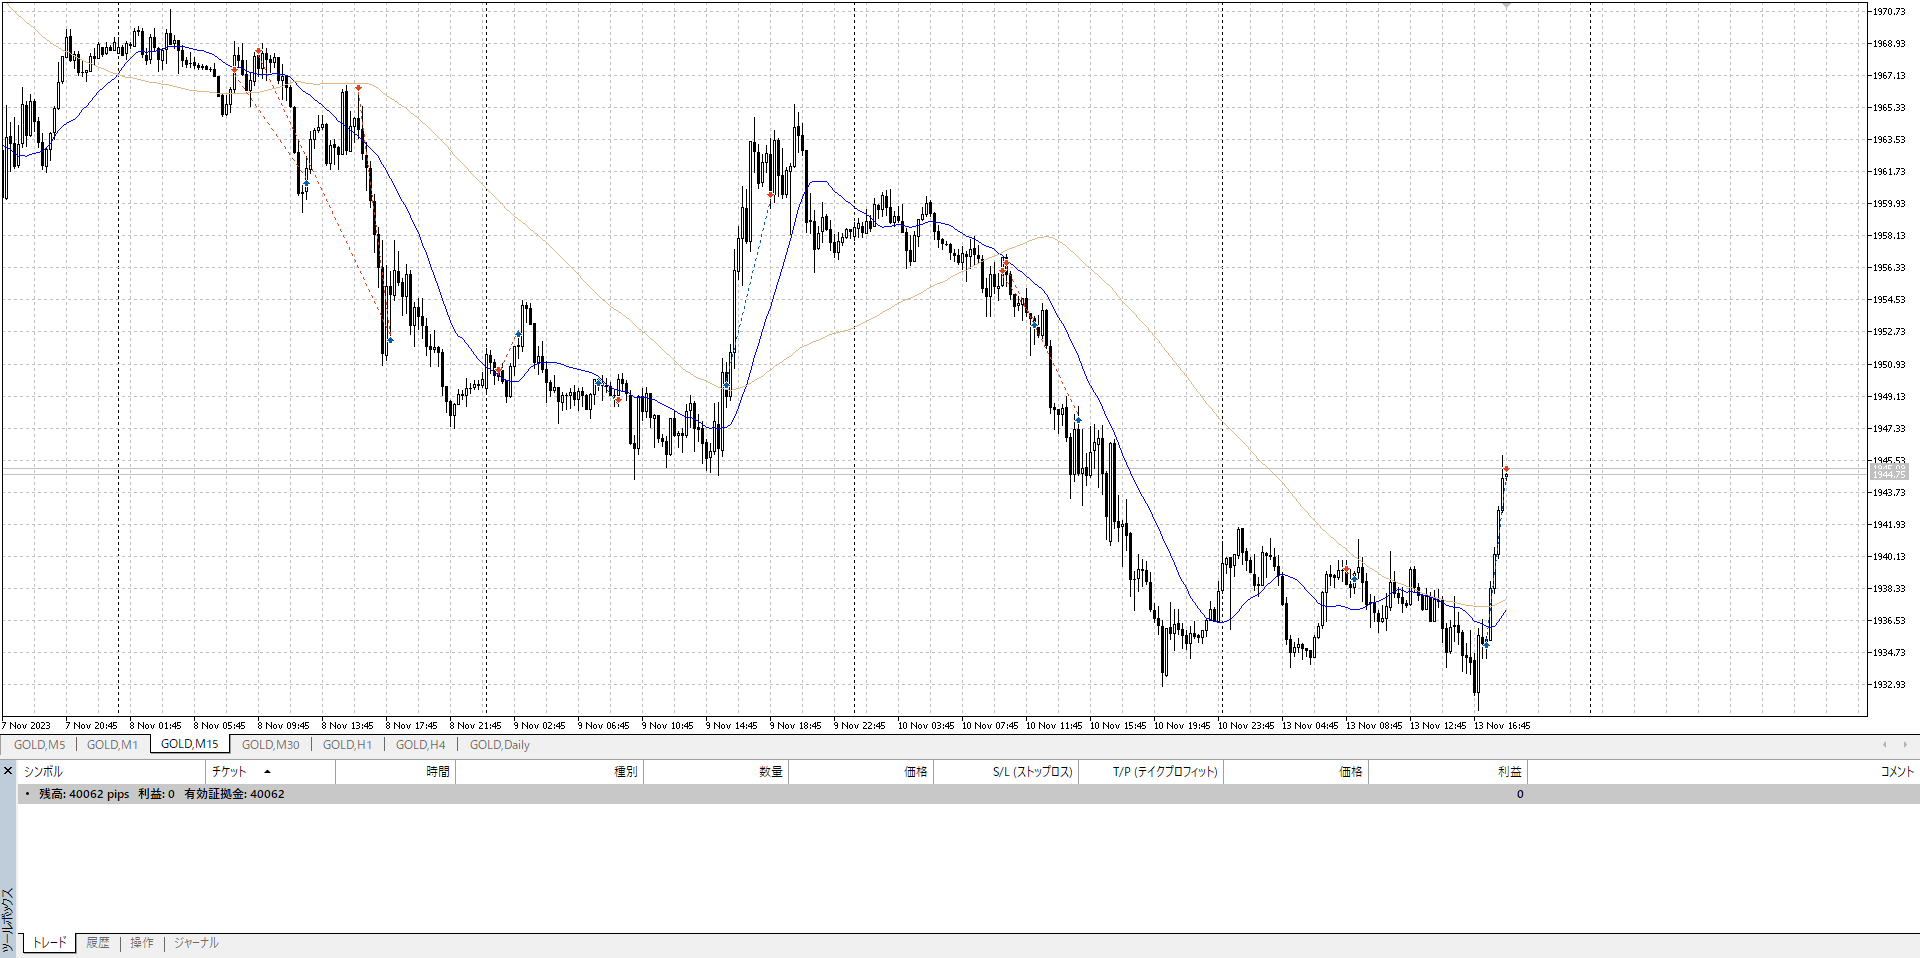Close the terminal panel with the X
Viewport: 1920px width, 958px height.
pyautogui.click(x=8, y=771)
